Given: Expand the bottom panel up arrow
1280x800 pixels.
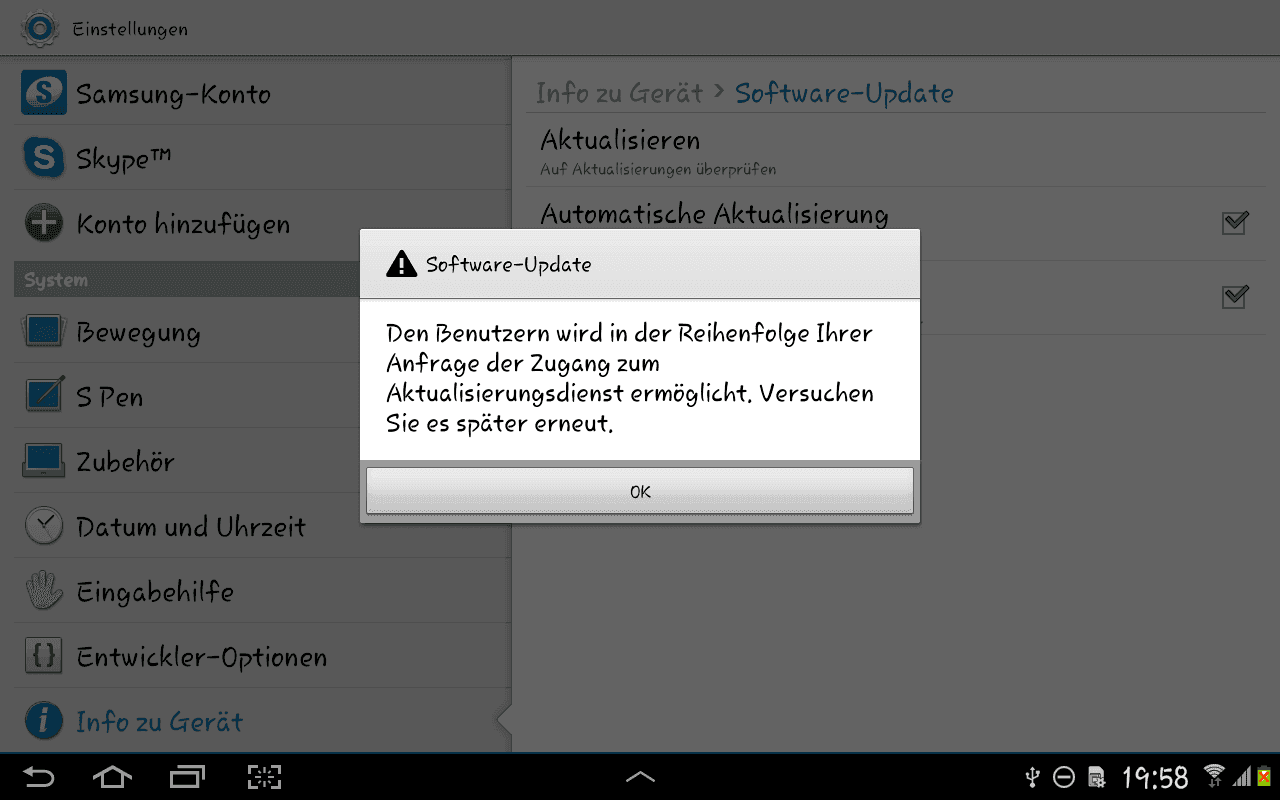Looking at the screenshot, I should point(640,776).
